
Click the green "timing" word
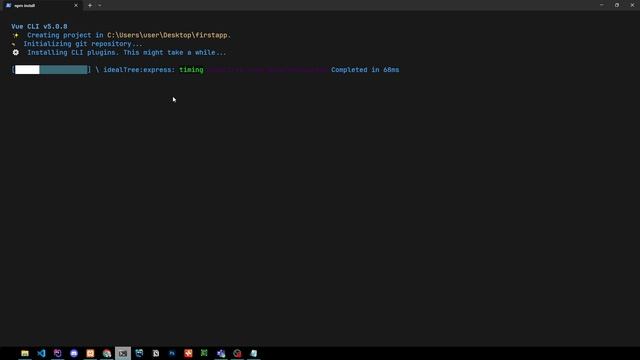click(191, 70)
